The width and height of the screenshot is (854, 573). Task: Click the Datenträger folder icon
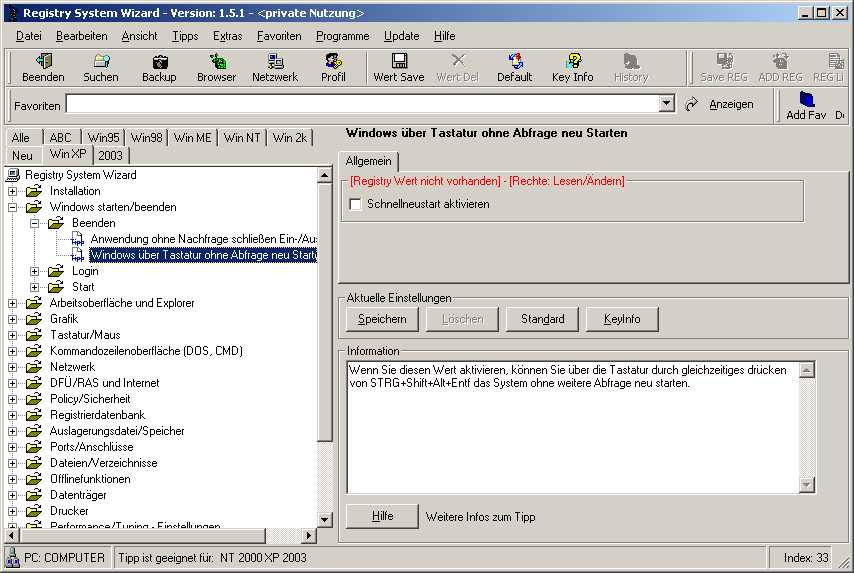click(34, 495)
